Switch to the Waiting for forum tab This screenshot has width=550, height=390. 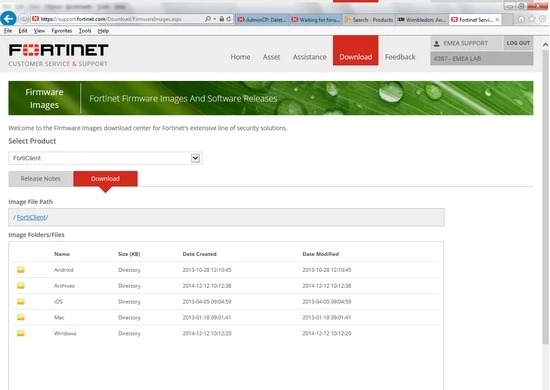(316, 20)
